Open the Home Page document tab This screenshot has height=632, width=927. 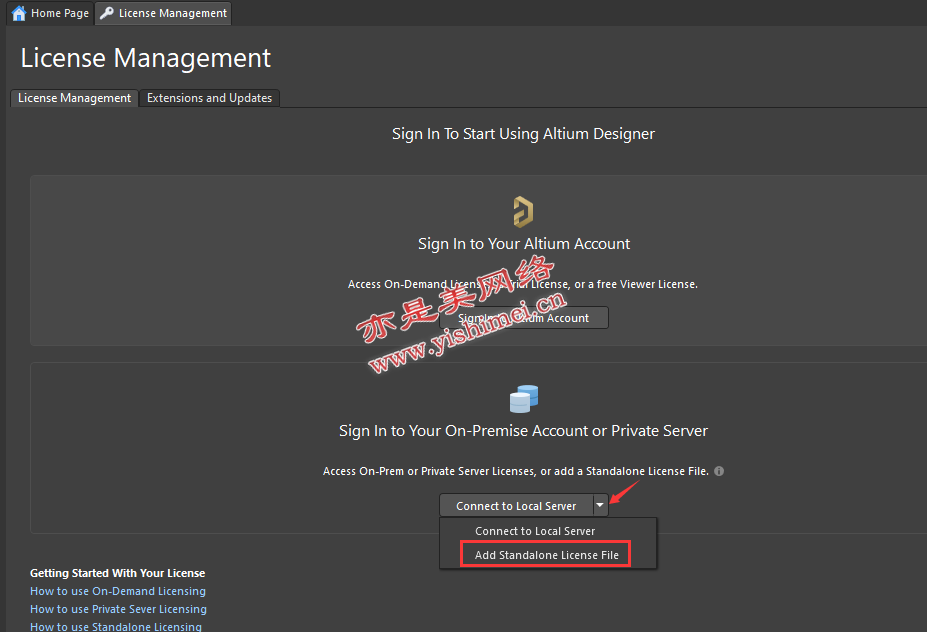pyautogui.click(x=50, y=13)
